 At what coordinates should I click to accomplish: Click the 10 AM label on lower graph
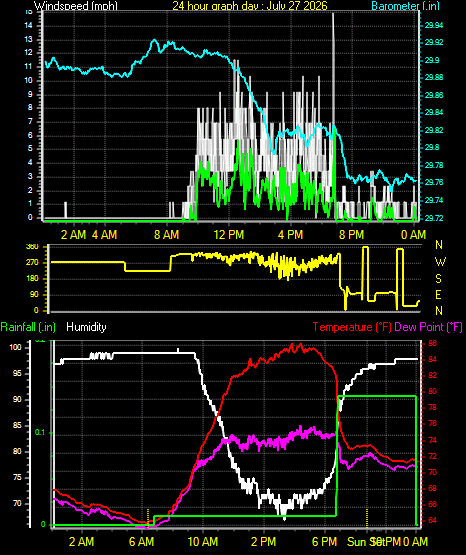click(203, 542)
